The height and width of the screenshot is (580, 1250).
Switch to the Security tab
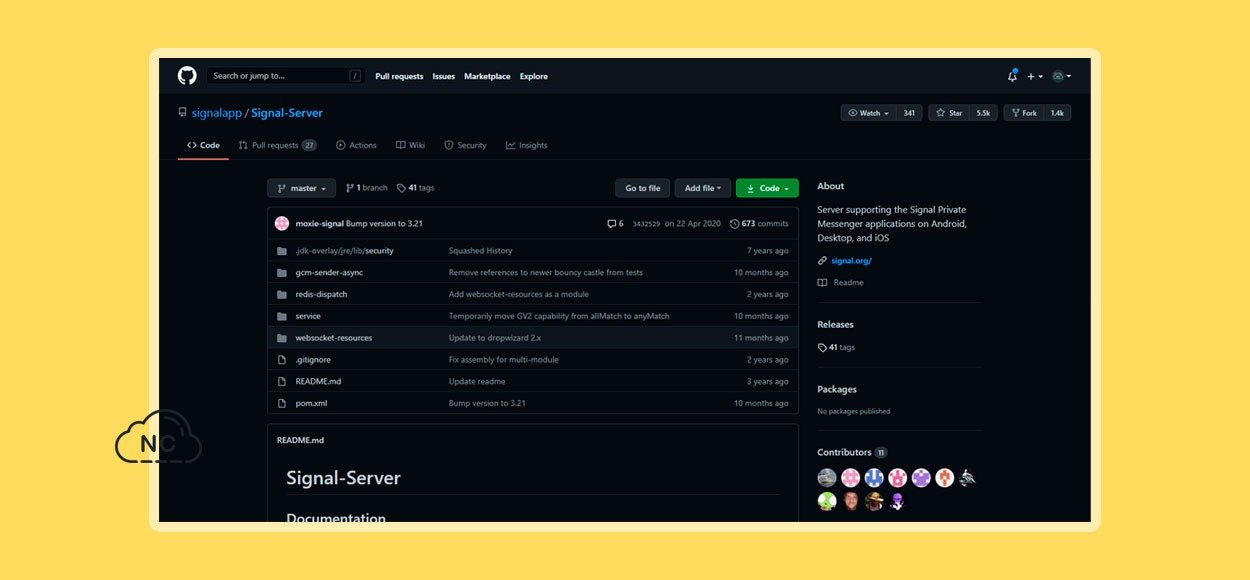[465, 145]
